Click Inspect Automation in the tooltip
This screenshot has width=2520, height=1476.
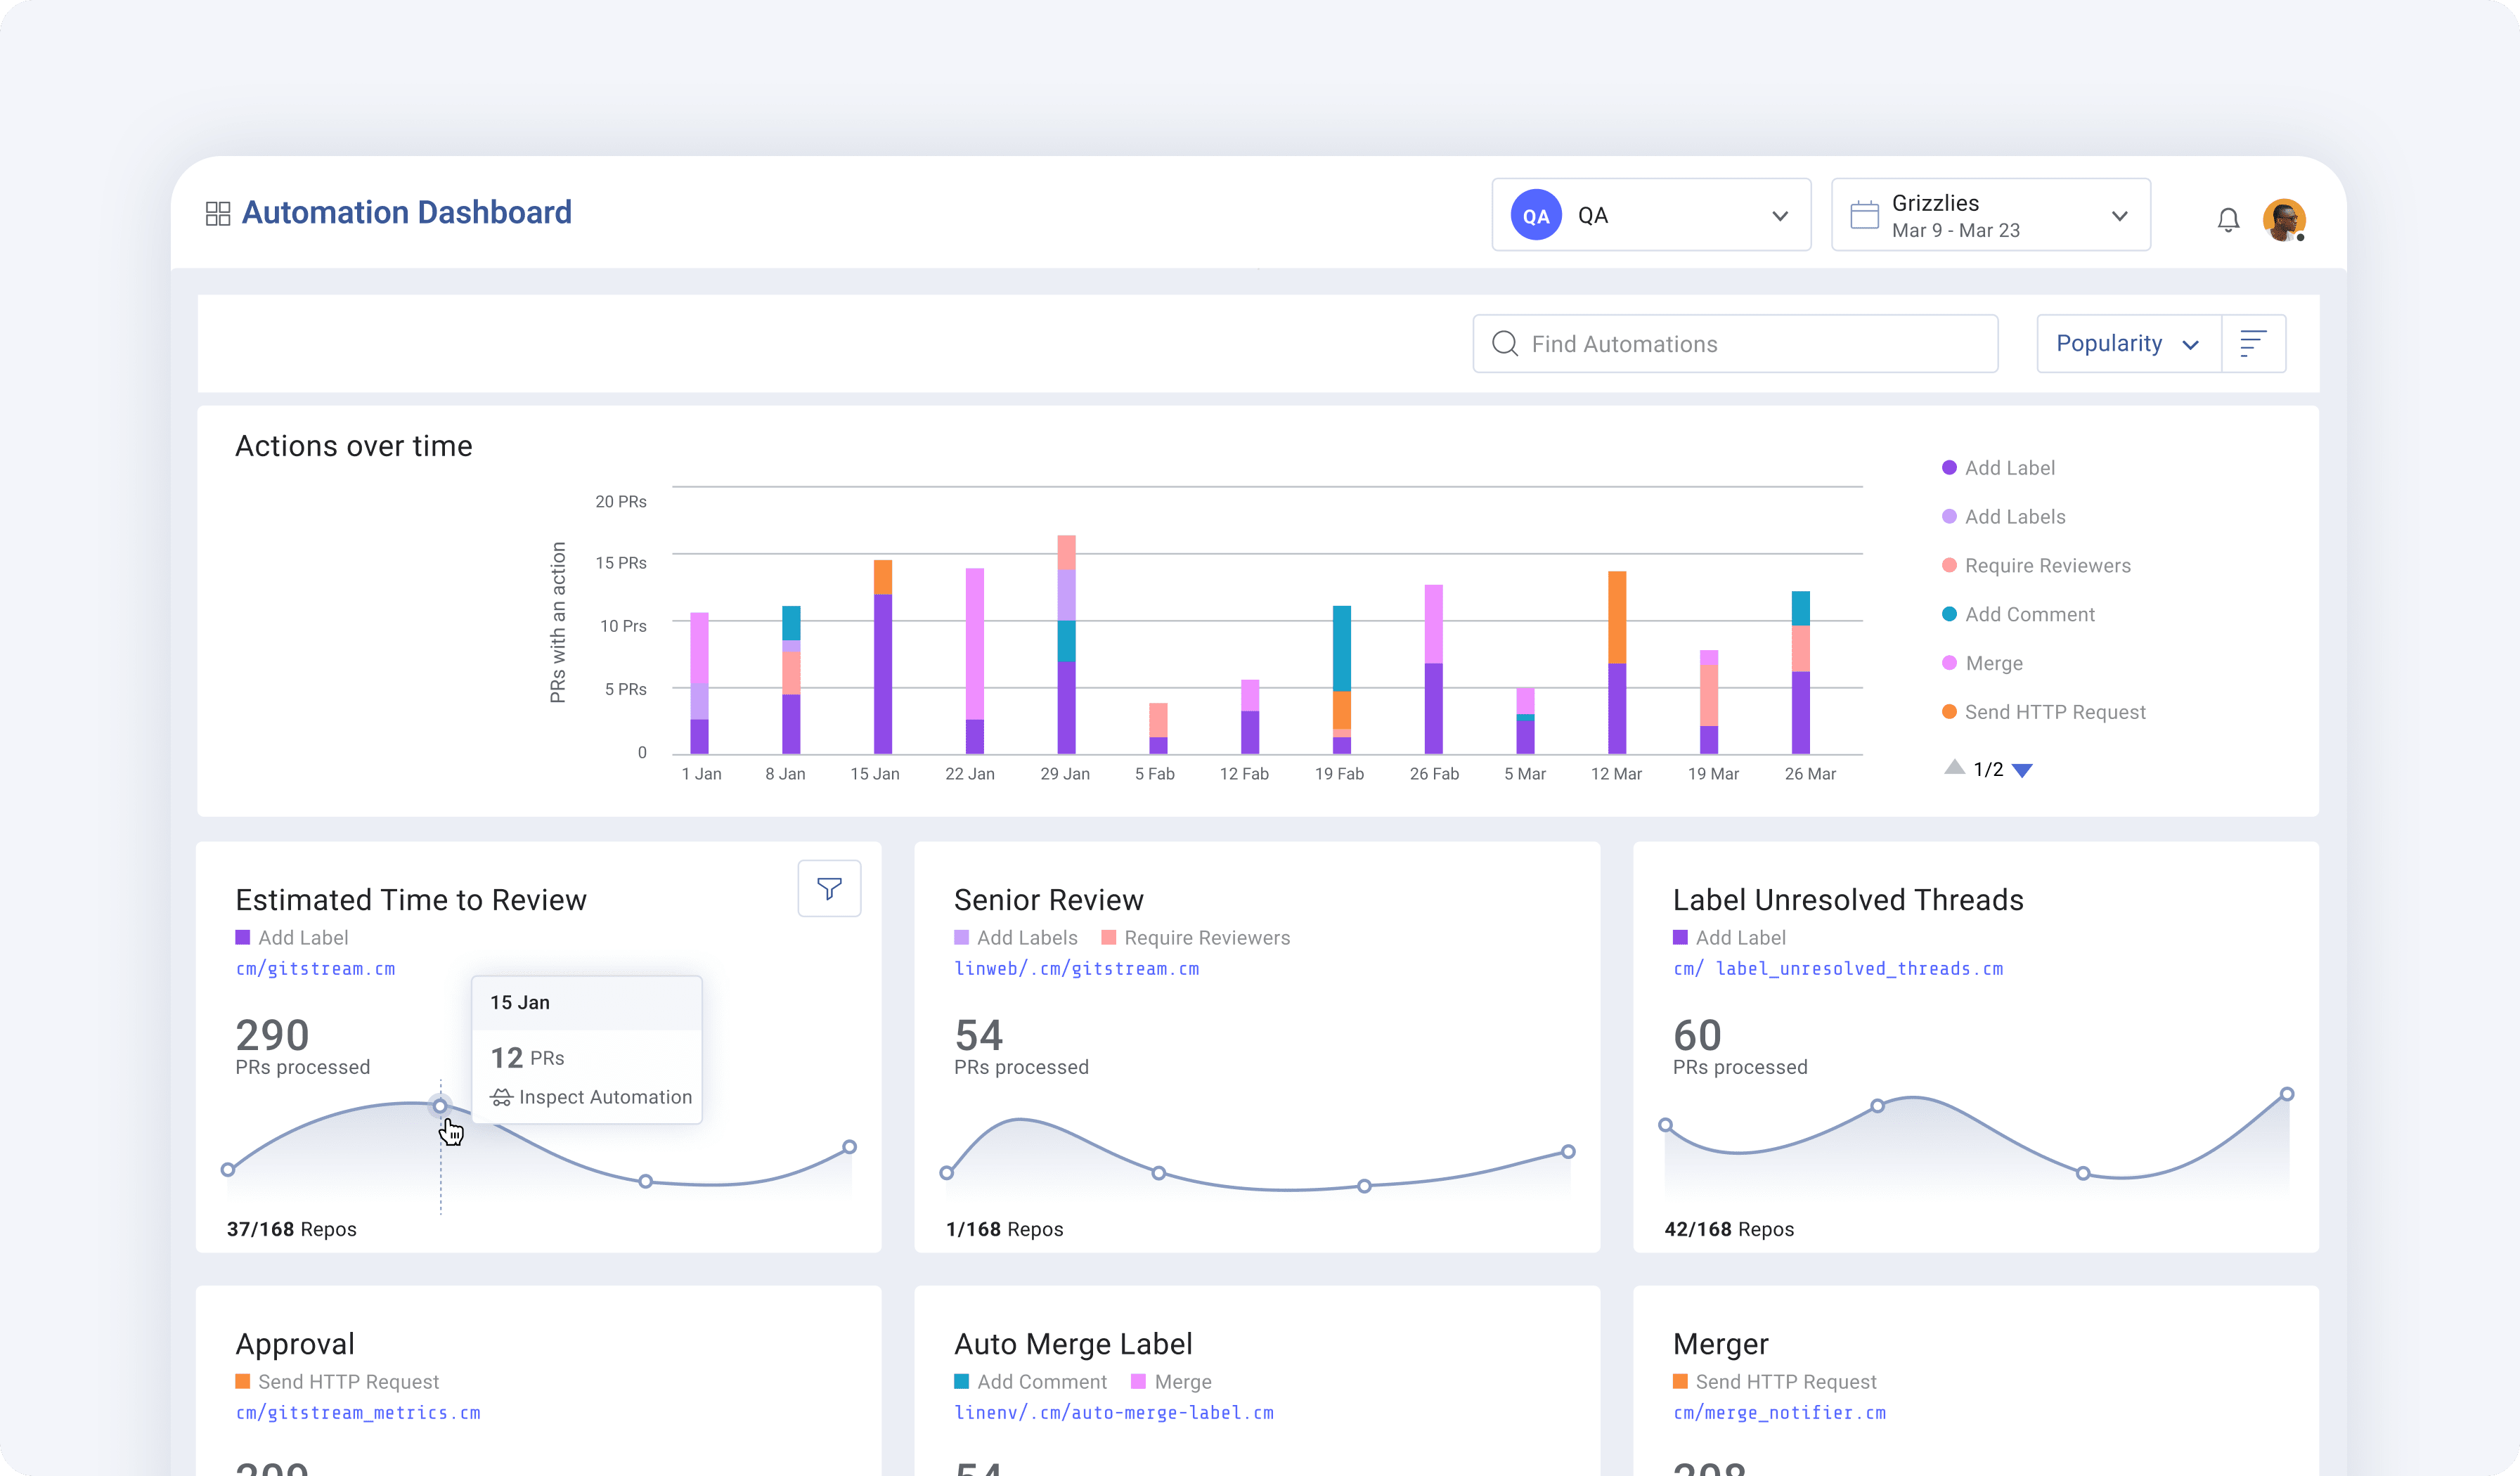591,1097
